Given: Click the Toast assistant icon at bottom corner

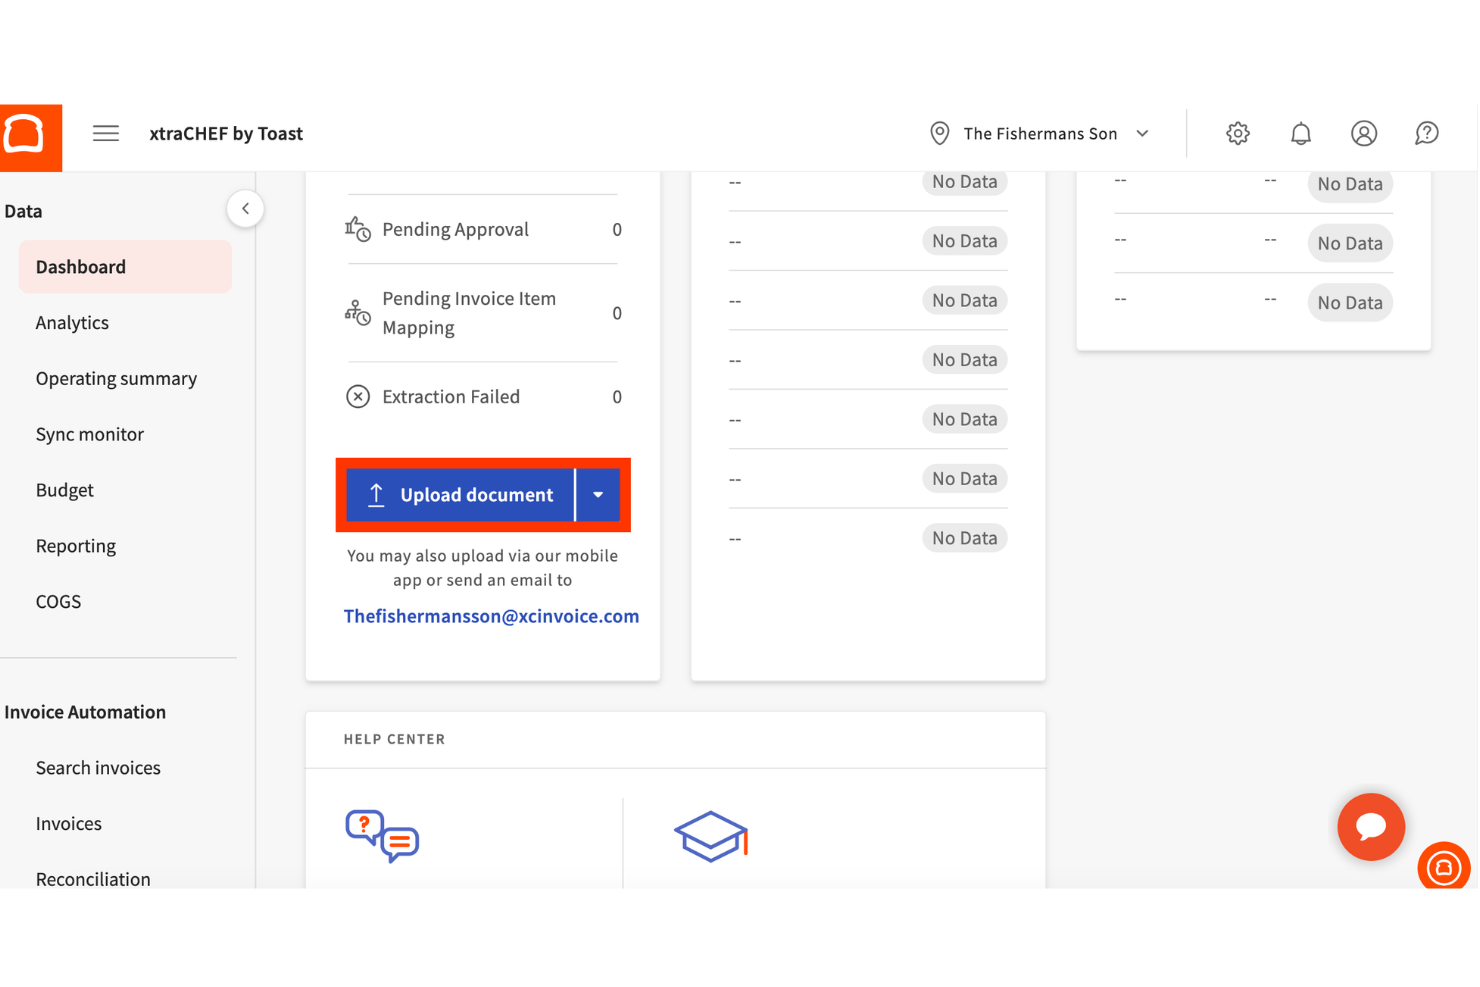Looking at the screenshot, I should (x=1443, y=867).
